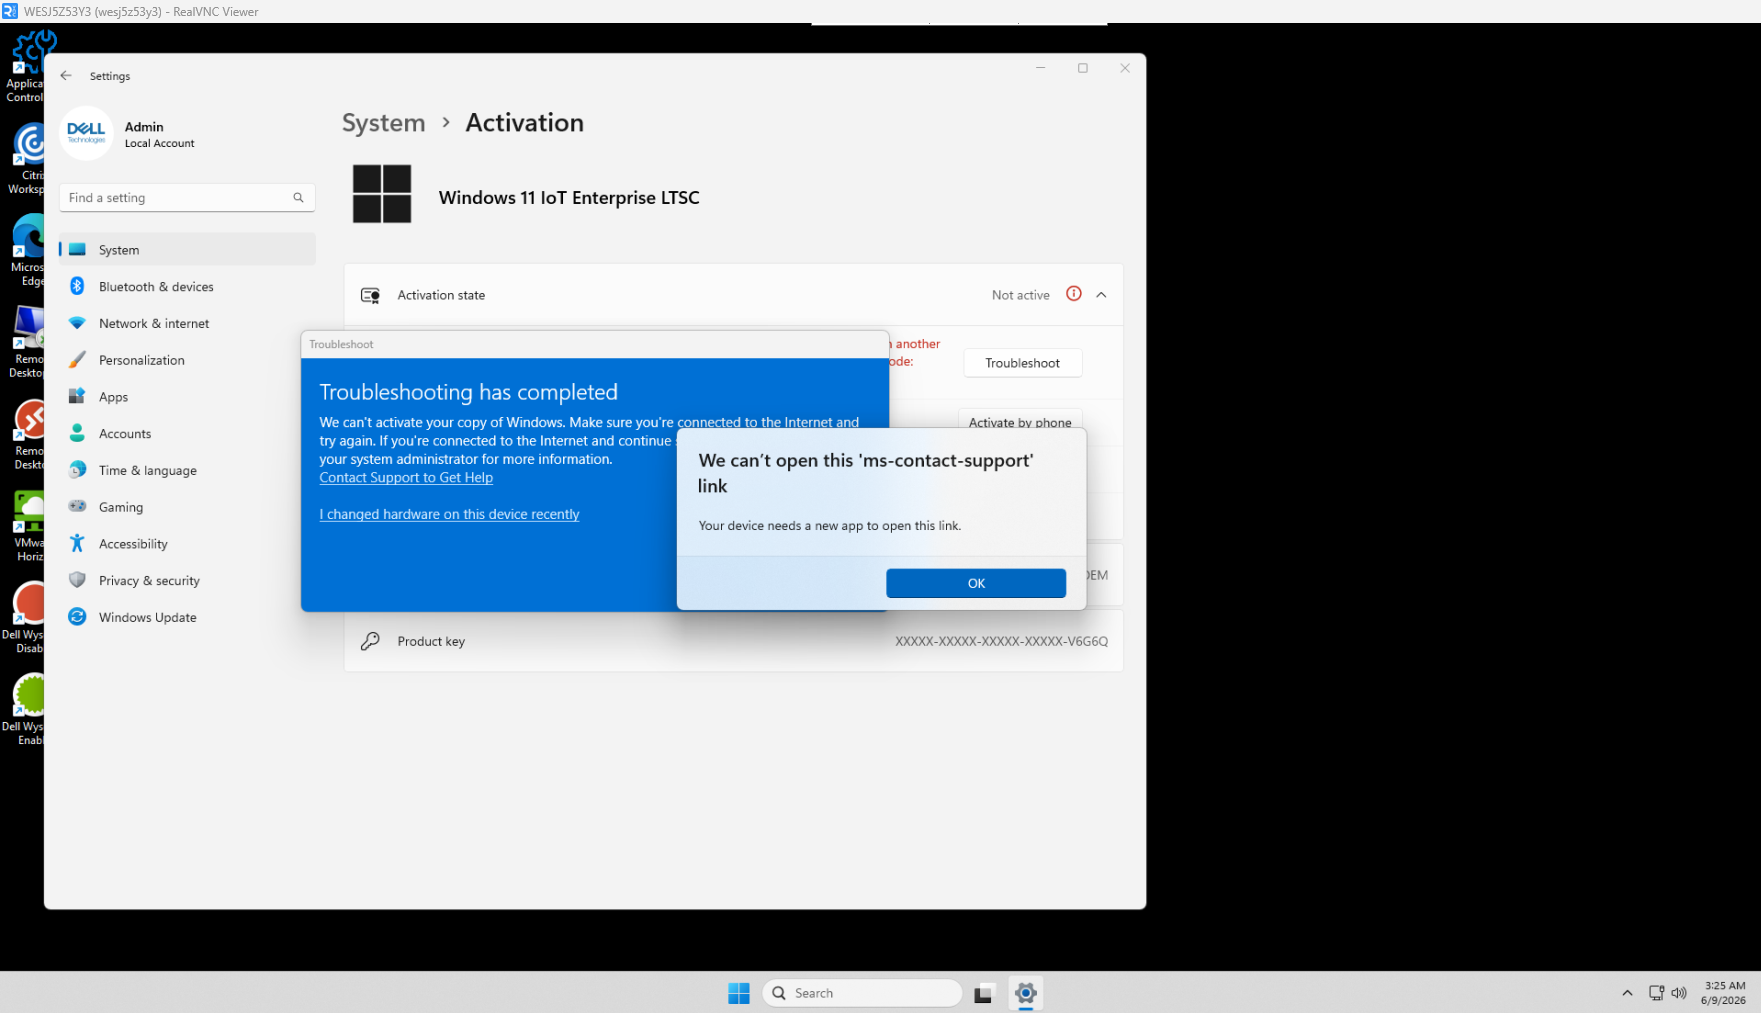1761x1013 pixels.
Task: Click the Accessibility figure icon
Action: point(77,544)
